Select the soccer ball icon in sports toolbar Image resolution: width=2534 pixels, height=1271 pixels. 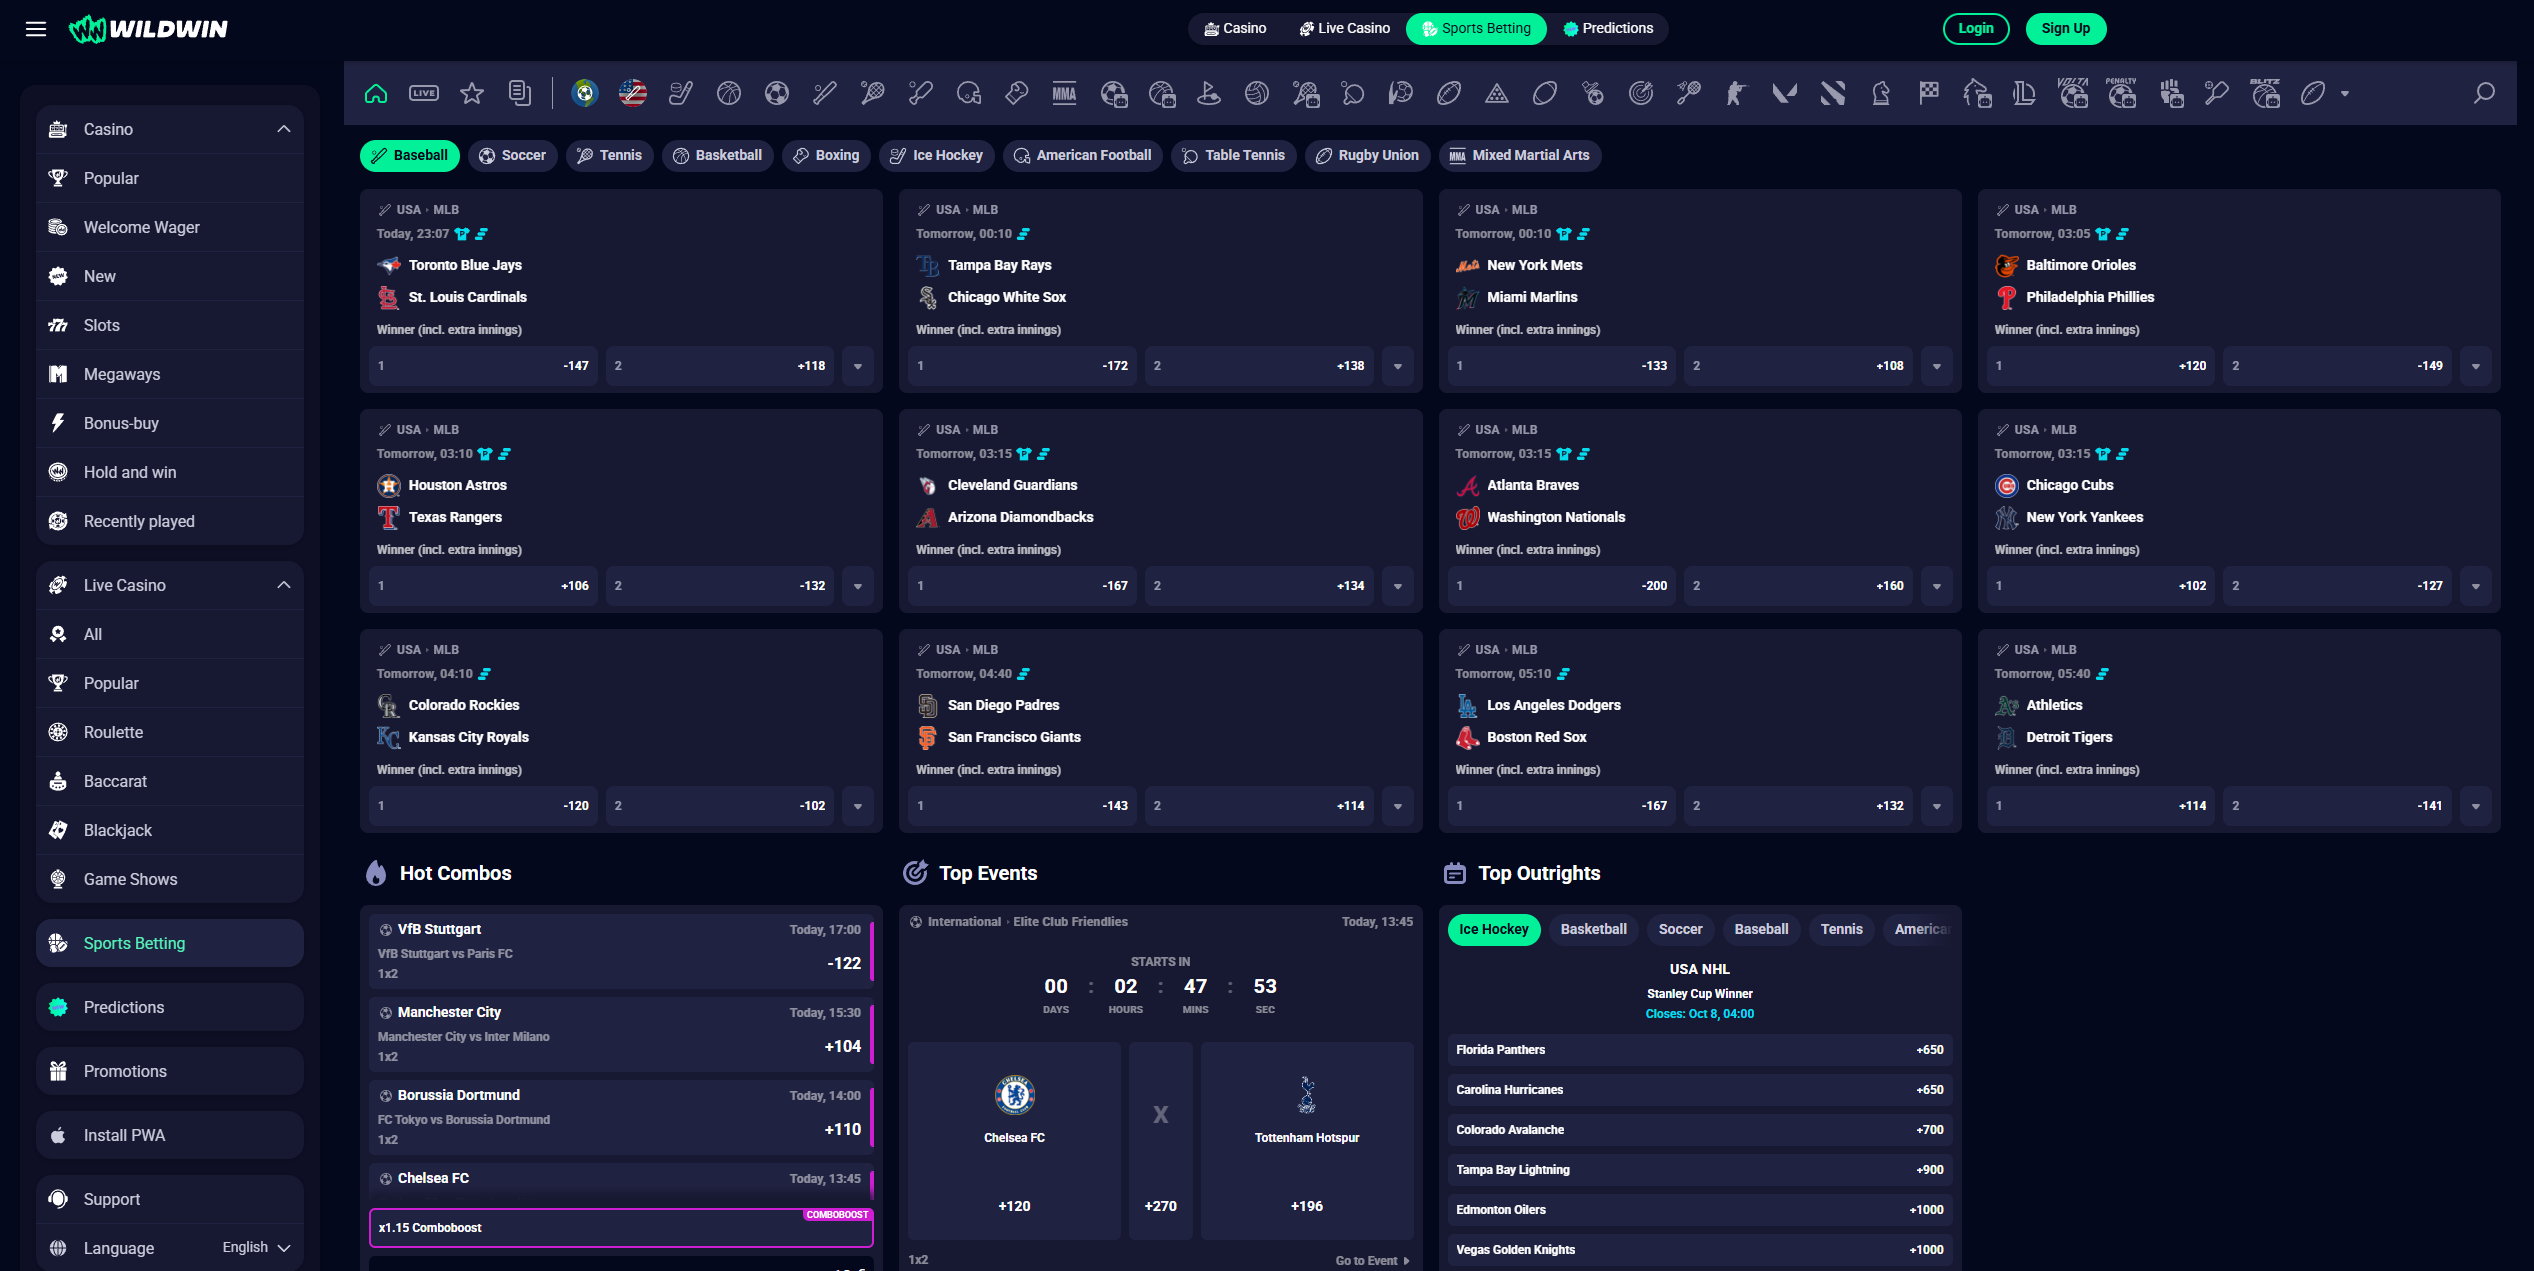click(x=777, y=94)
